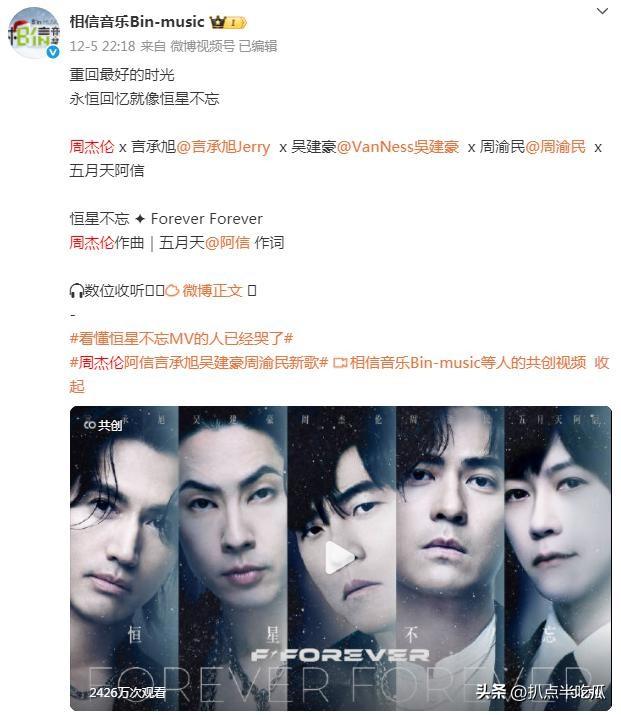
Task: Click the blue verified badge on avatar
Action: [x=53, y=52]
